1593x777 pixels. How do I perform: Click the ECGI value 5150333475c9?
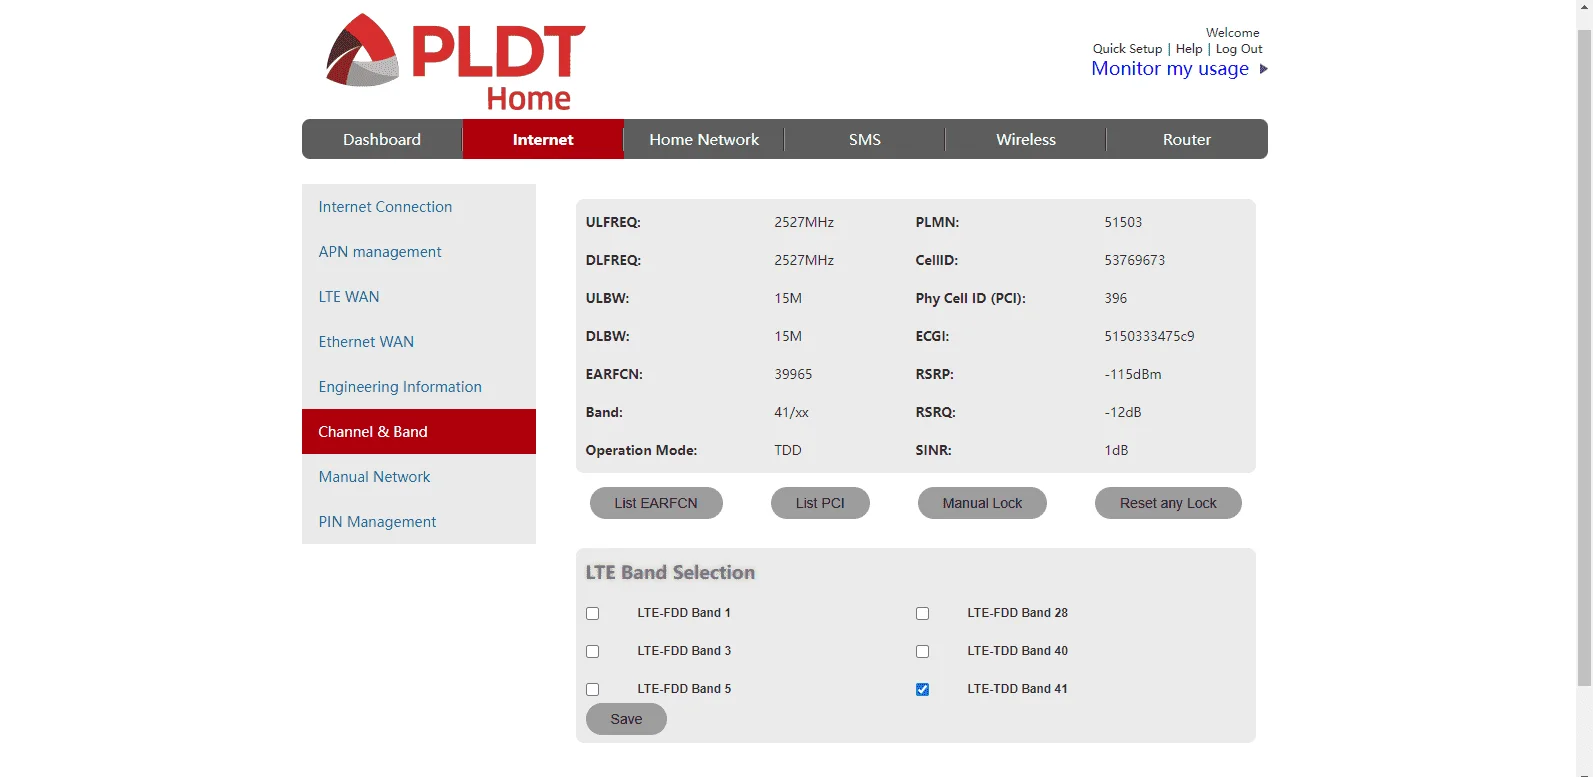point(1149,336)
